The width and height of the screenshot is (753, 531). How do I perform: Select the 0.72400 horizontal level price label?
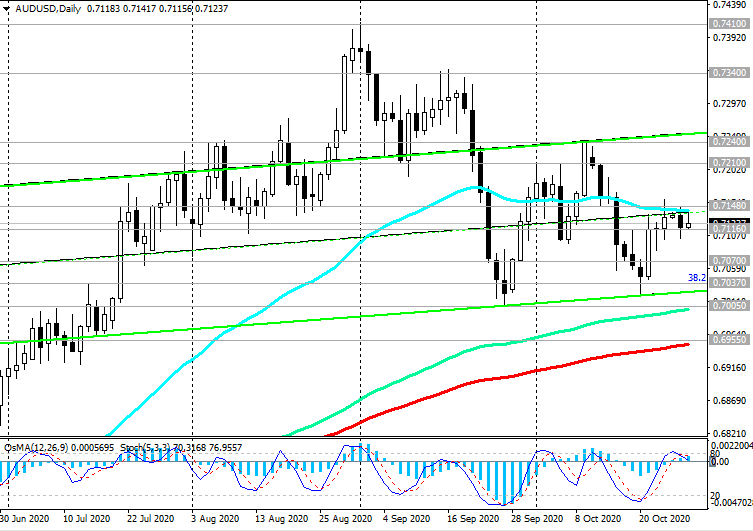(x=729, y=142)
